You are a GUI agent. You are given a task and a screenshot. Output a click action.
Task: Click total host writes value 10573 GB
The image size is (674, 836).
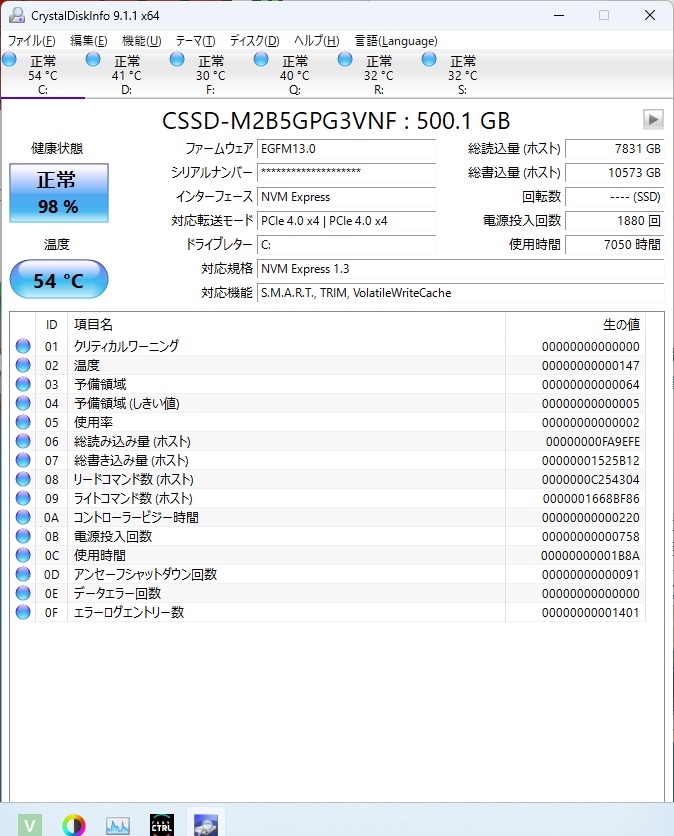pyautogui.click(x=614, y=173)
